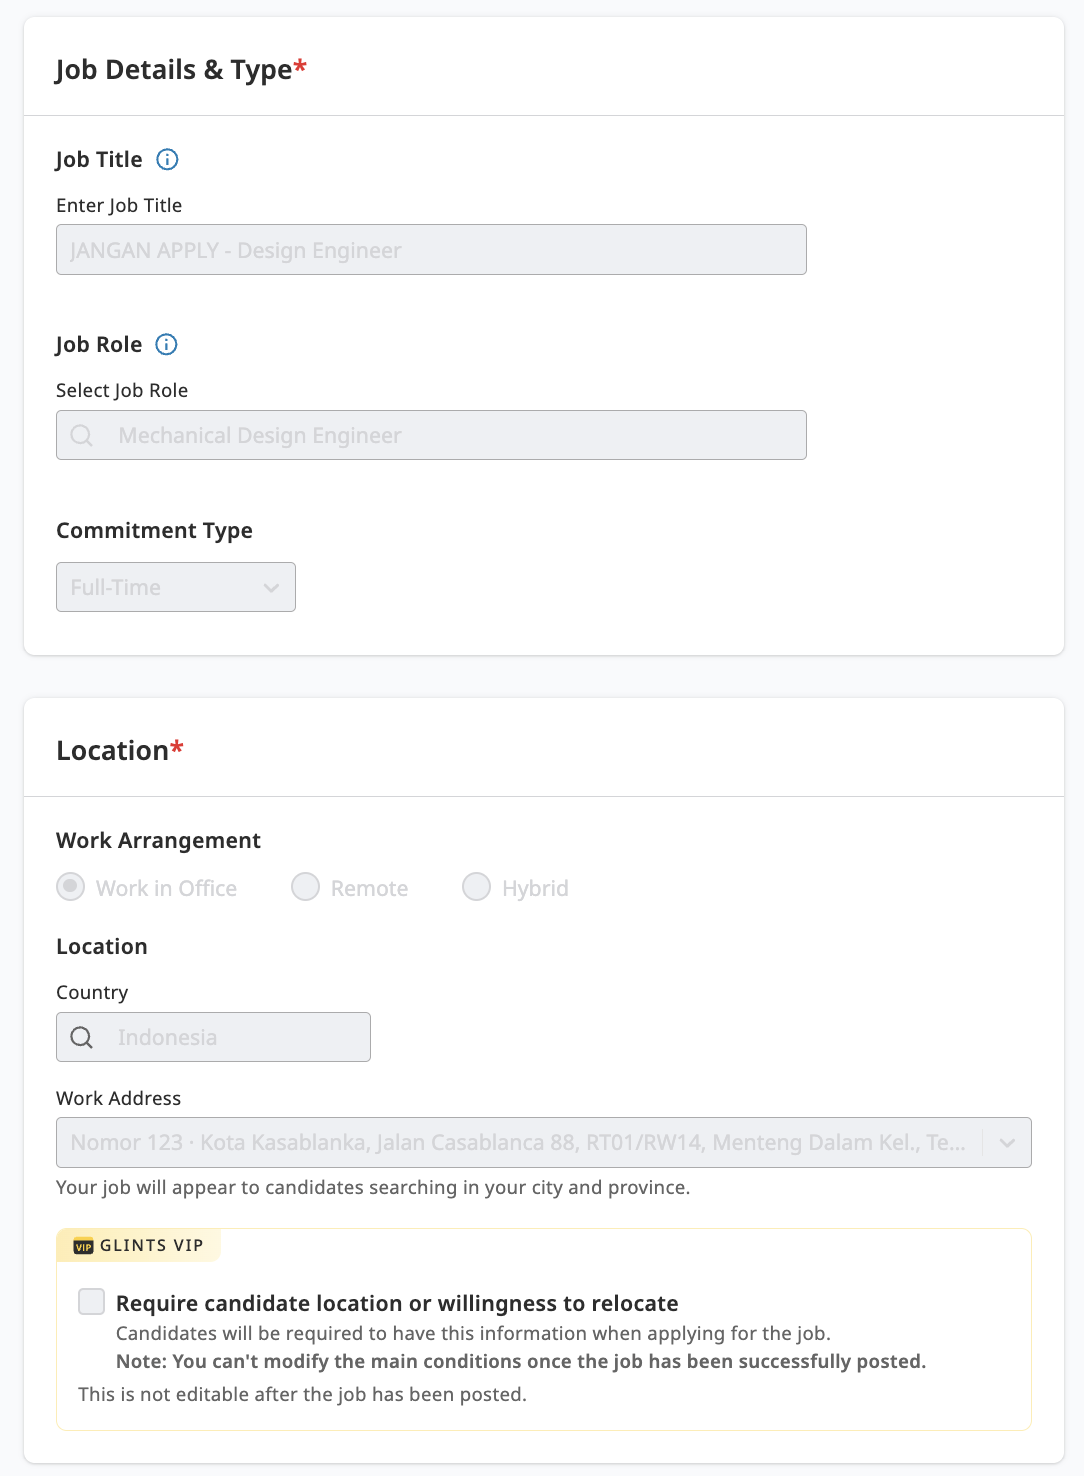Click the magnifier icon in the Country field

81,1037
